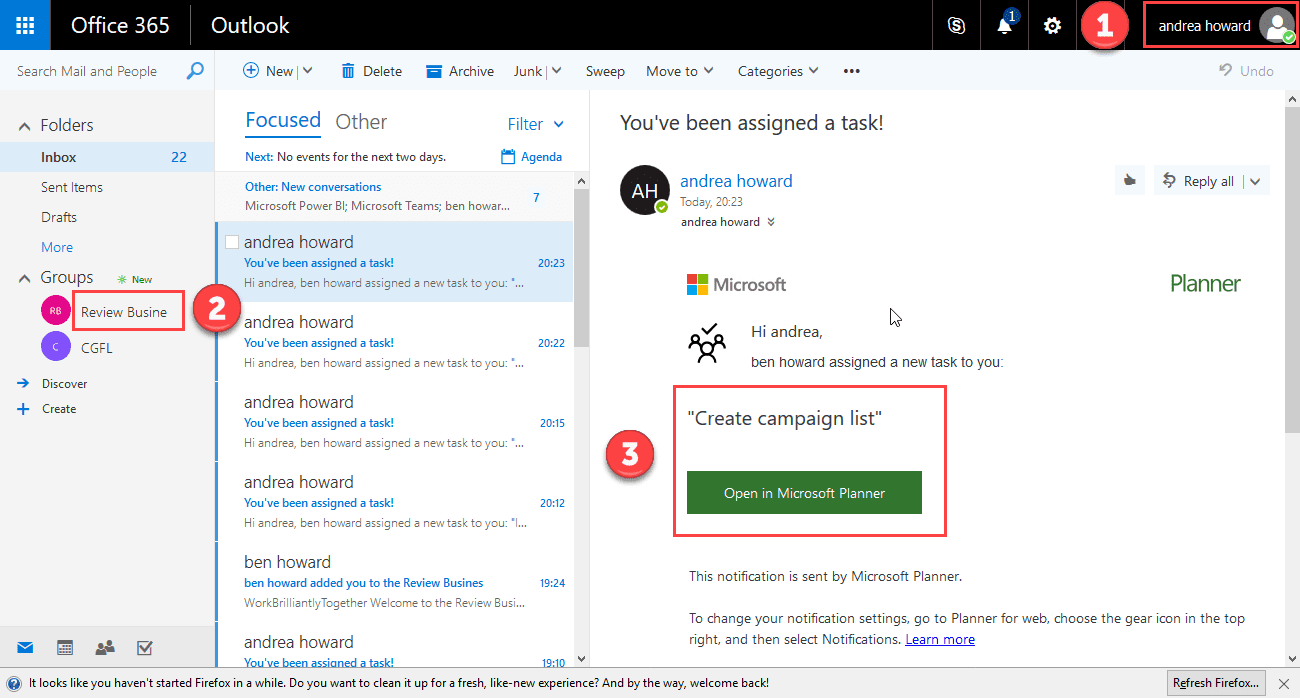Image resolution: width=1300 pixels, height=698 pixels.
Task: Open the more actions ellipsis
Action: (852, 71)
